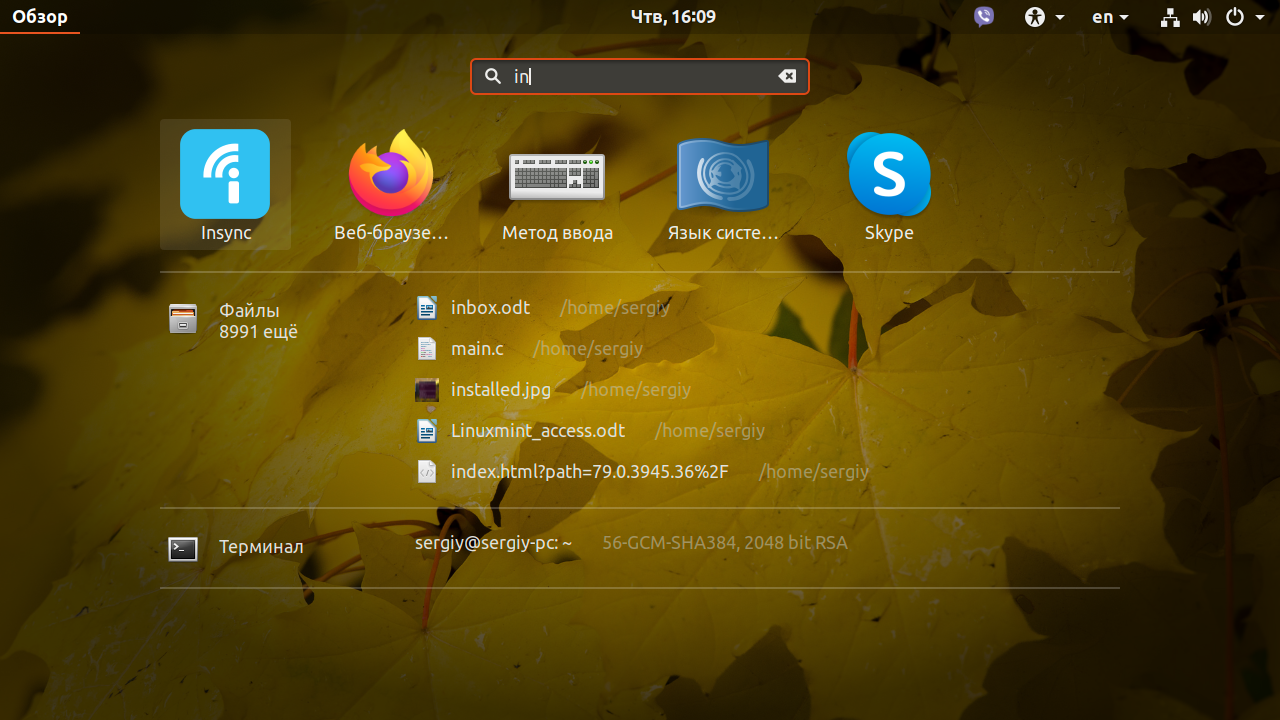Open the index.html?path=79.0.3945.36%2F result
The width and height of the screenshot is (1280, 720).
(590, 472)
